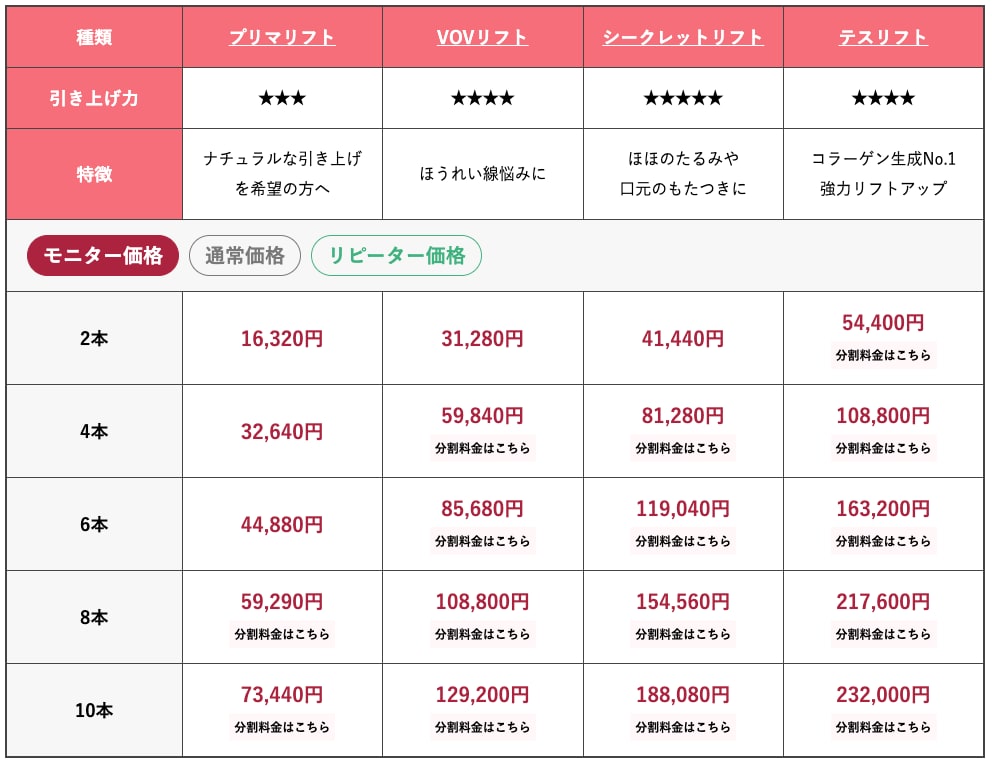Image resolution: width=992 pixels, height=764 pixels.
Task: Click 分割料金はこちら under VOVリフト 85,680円
Action: [x=482, y=541]
